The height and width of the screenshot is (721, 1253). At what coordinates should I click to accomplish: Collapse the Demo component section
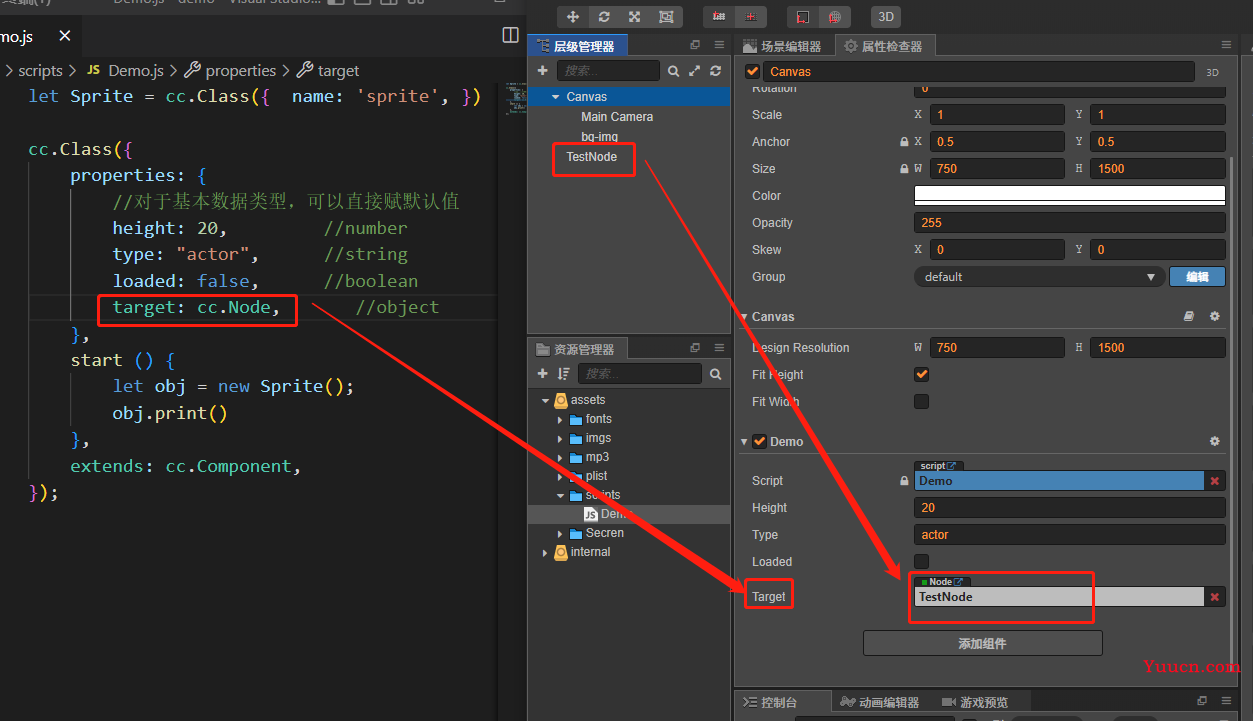[x=744, y=441]
